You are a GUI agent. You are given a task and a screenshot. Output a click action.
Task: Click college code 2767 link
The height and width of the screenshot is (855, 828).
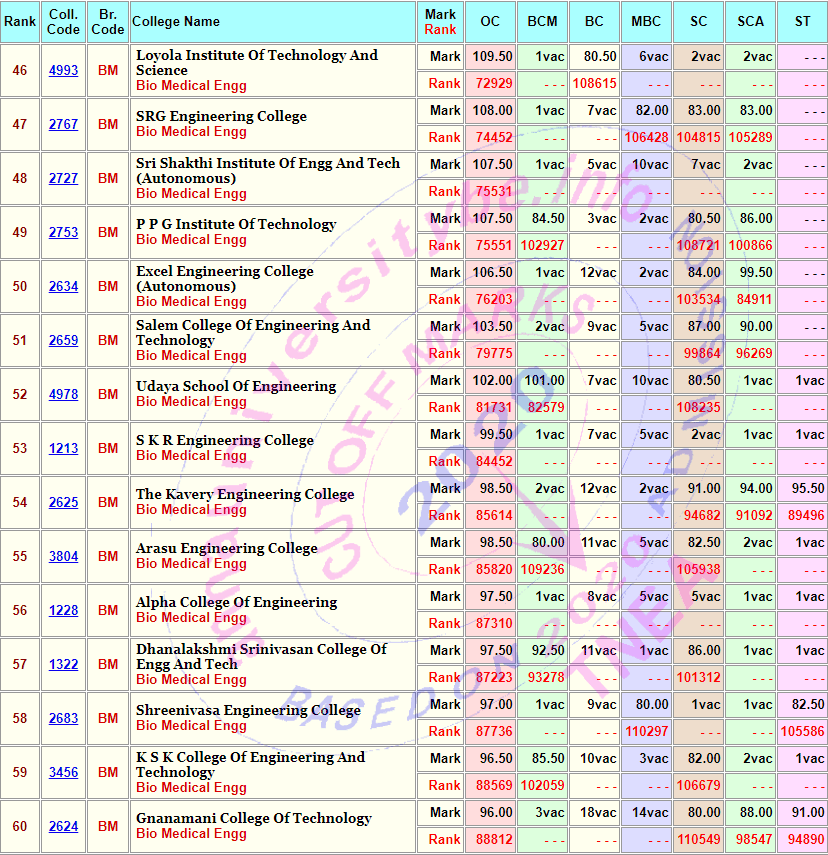pyautogui.click(x=63, y=124)
